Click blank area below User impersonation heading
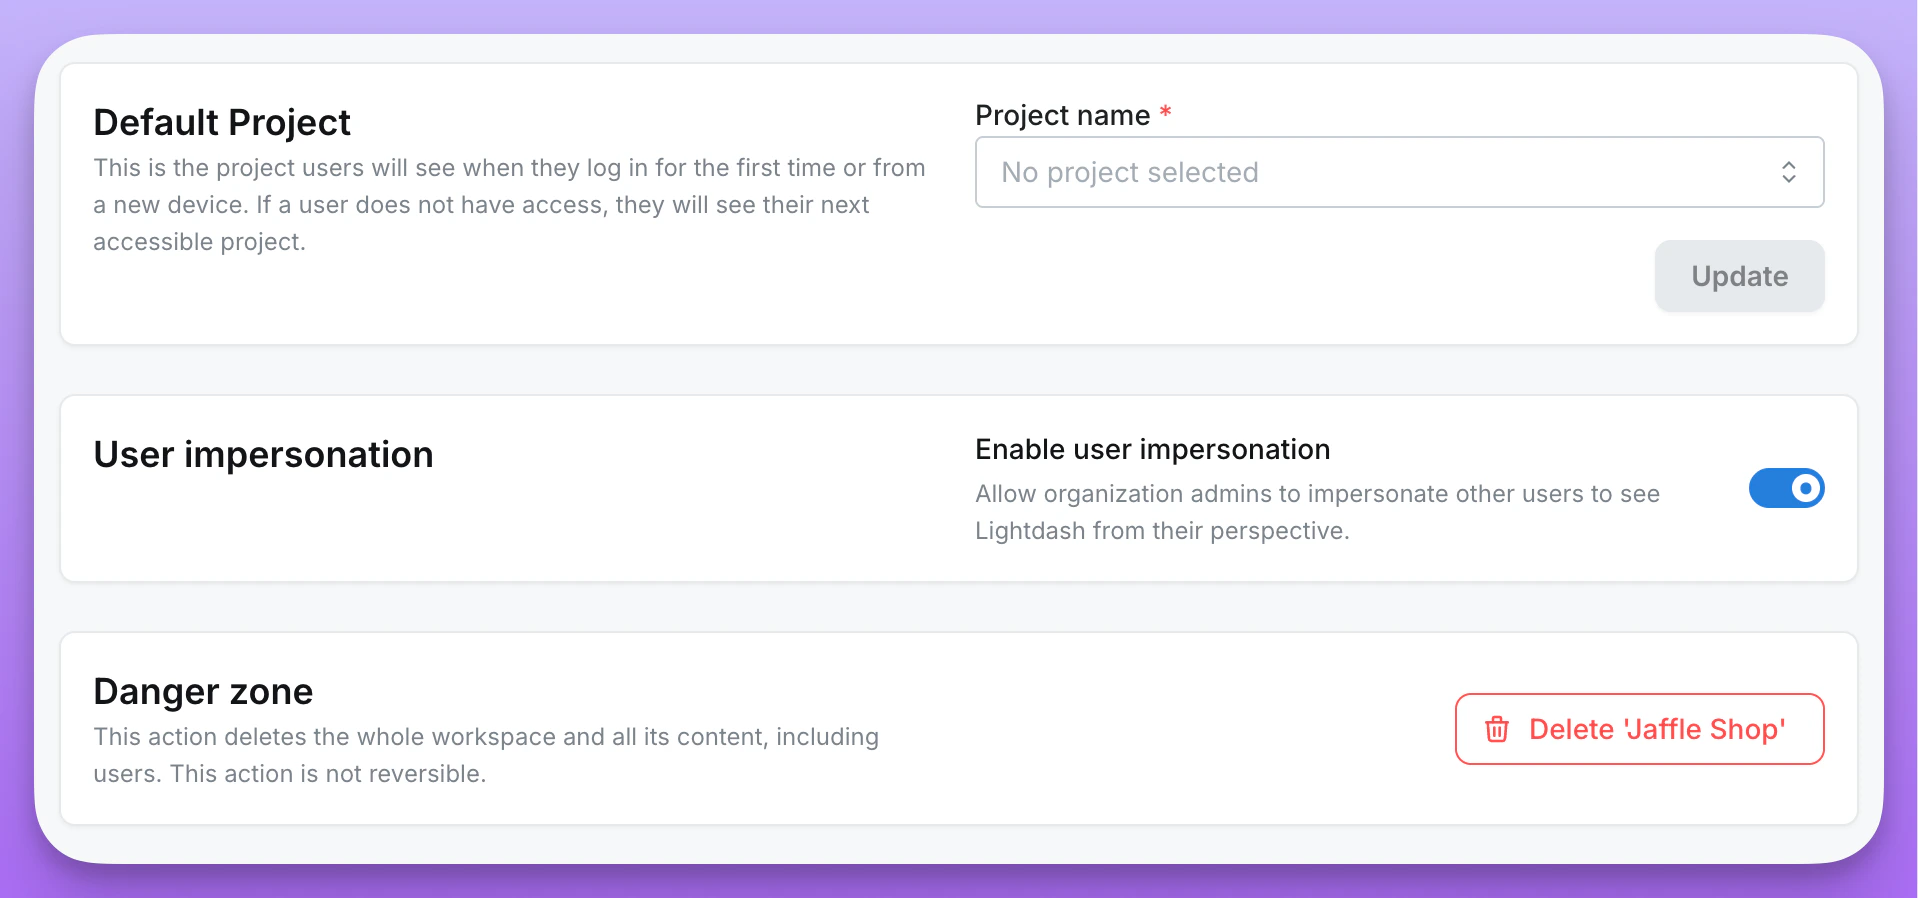1918x898 pixels. point(400,530)
